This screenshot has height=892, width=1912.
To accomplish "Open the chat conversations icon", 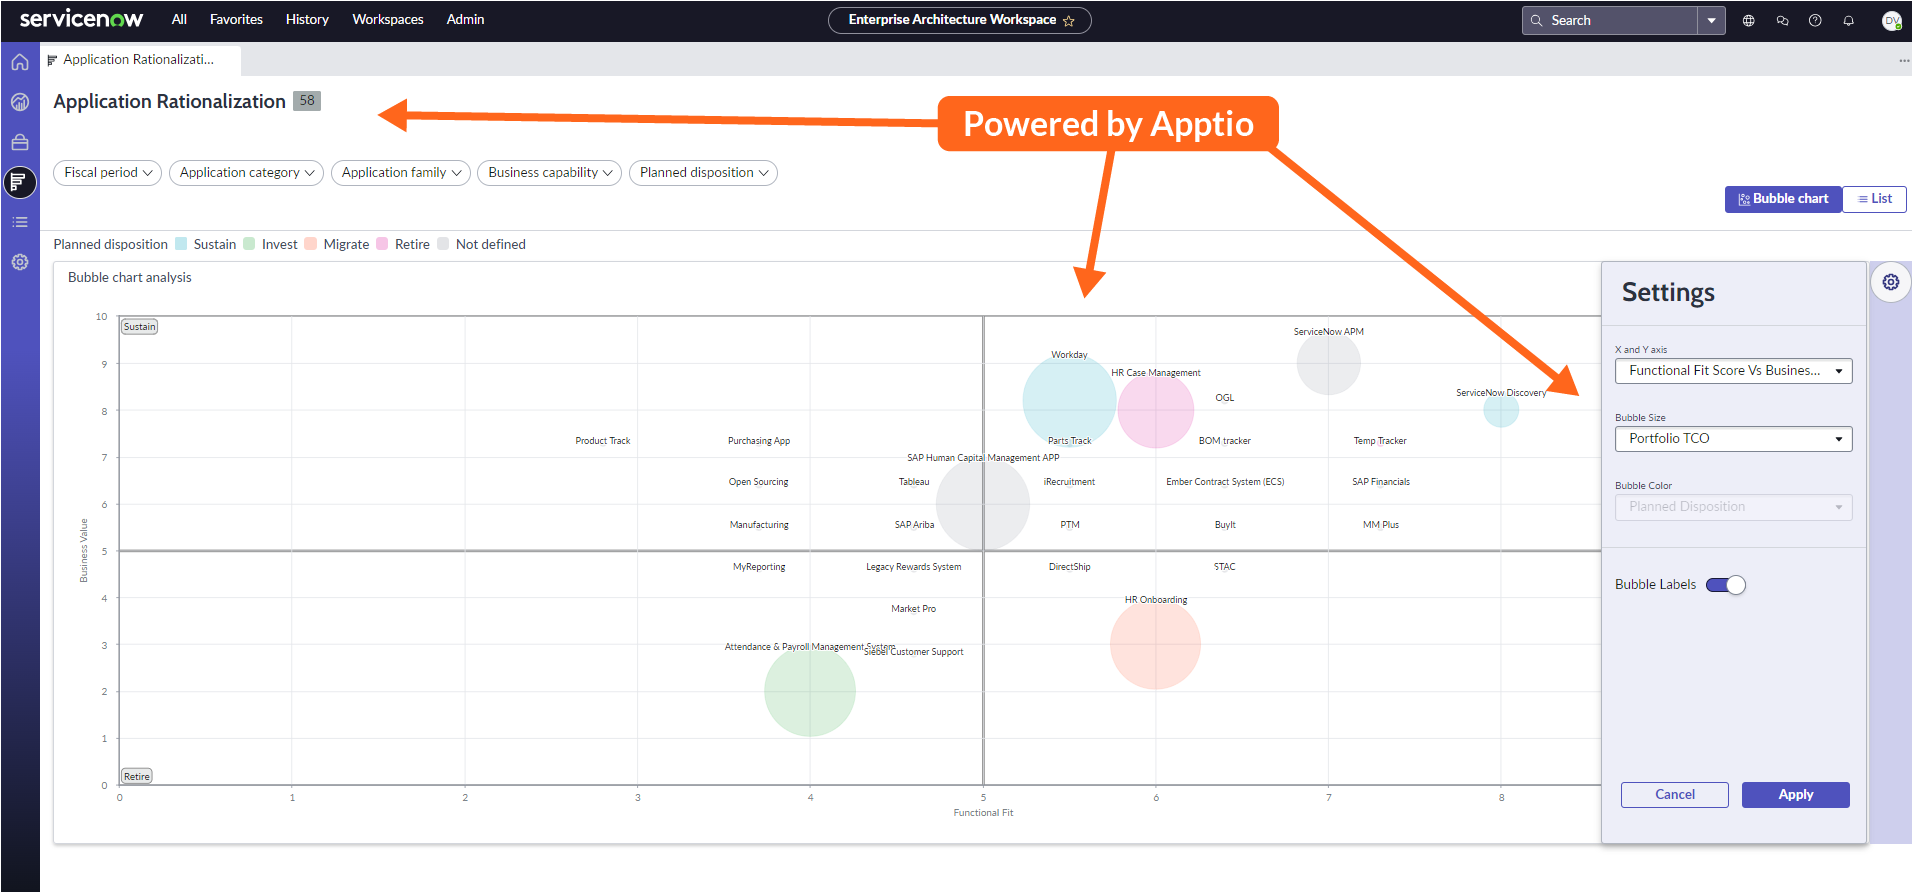I will [1782, 20].
